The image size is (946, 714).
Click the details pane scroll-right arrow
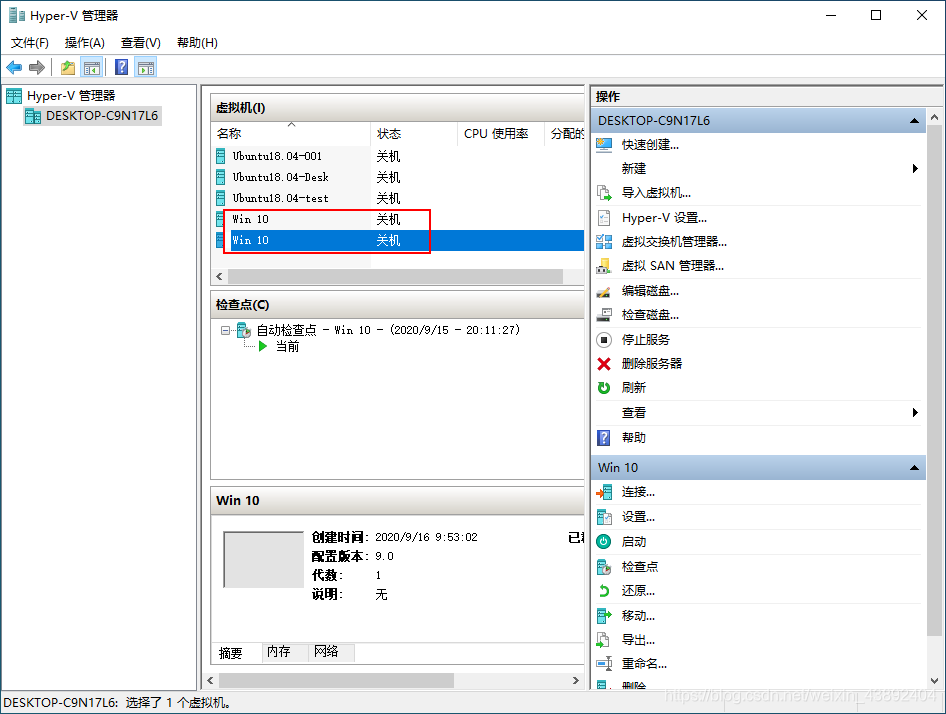pyautogui.click(x=576, y=680)
